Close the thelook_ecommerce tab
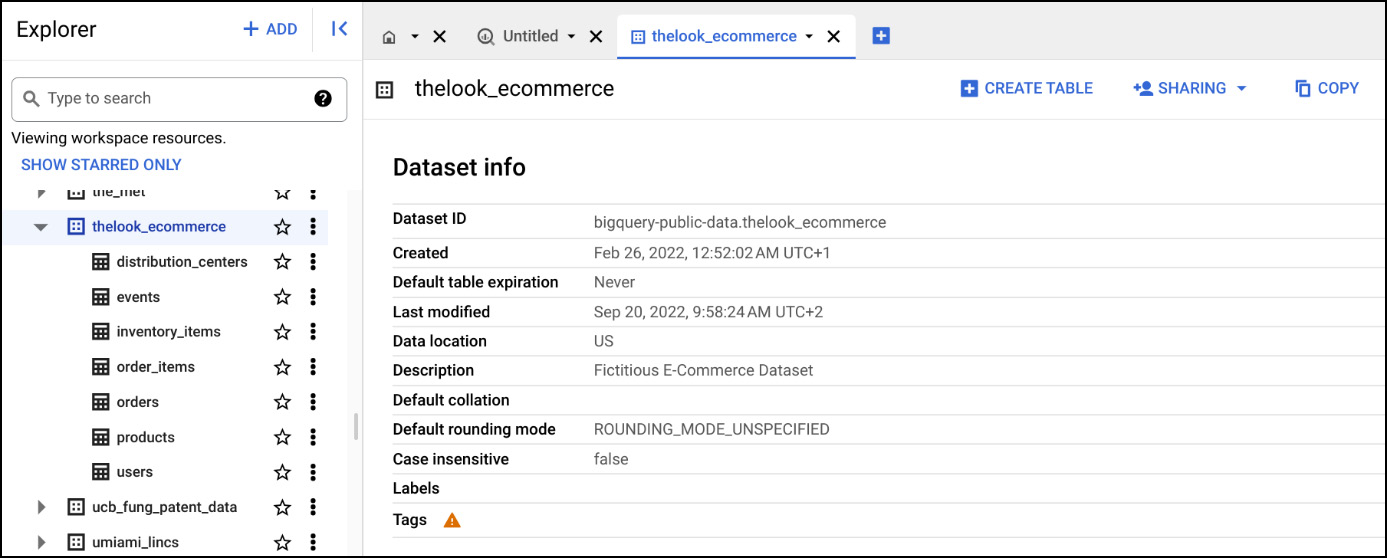1387x558 pixels. coord(834,37)
